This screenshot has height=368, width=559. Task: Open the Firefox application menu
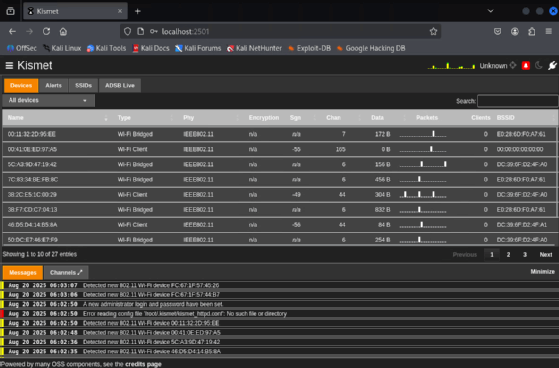coord(549,31)
